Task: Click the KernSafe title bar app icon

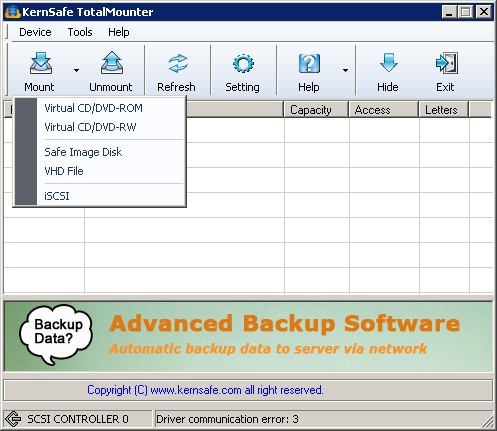Action: pyautogui.click(x=13, y=12)
